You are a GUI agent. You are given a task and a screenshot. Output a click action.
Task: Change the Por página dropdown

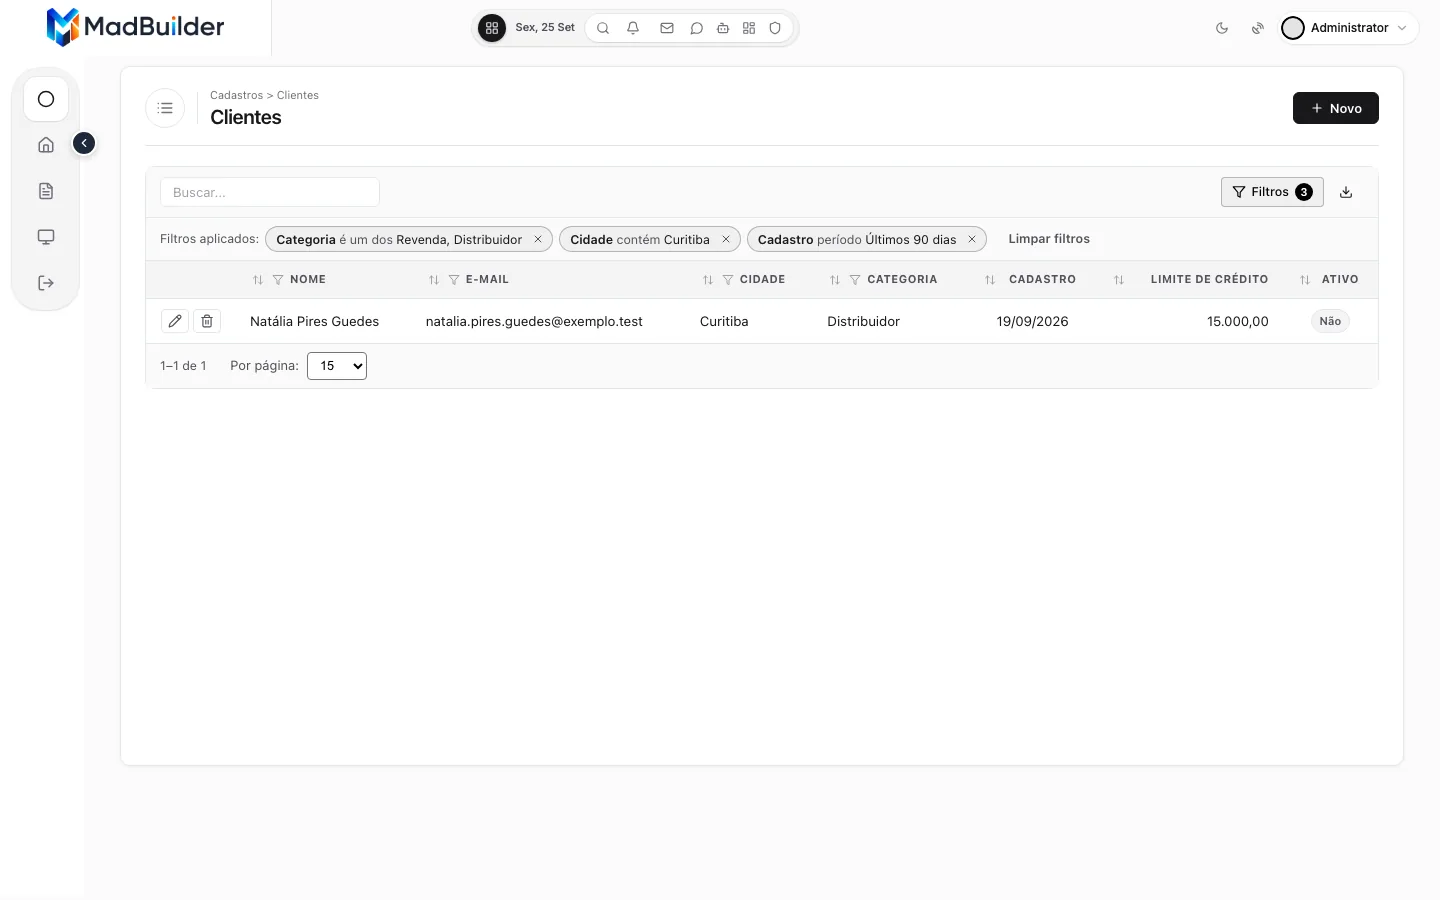tap(337, 366)
